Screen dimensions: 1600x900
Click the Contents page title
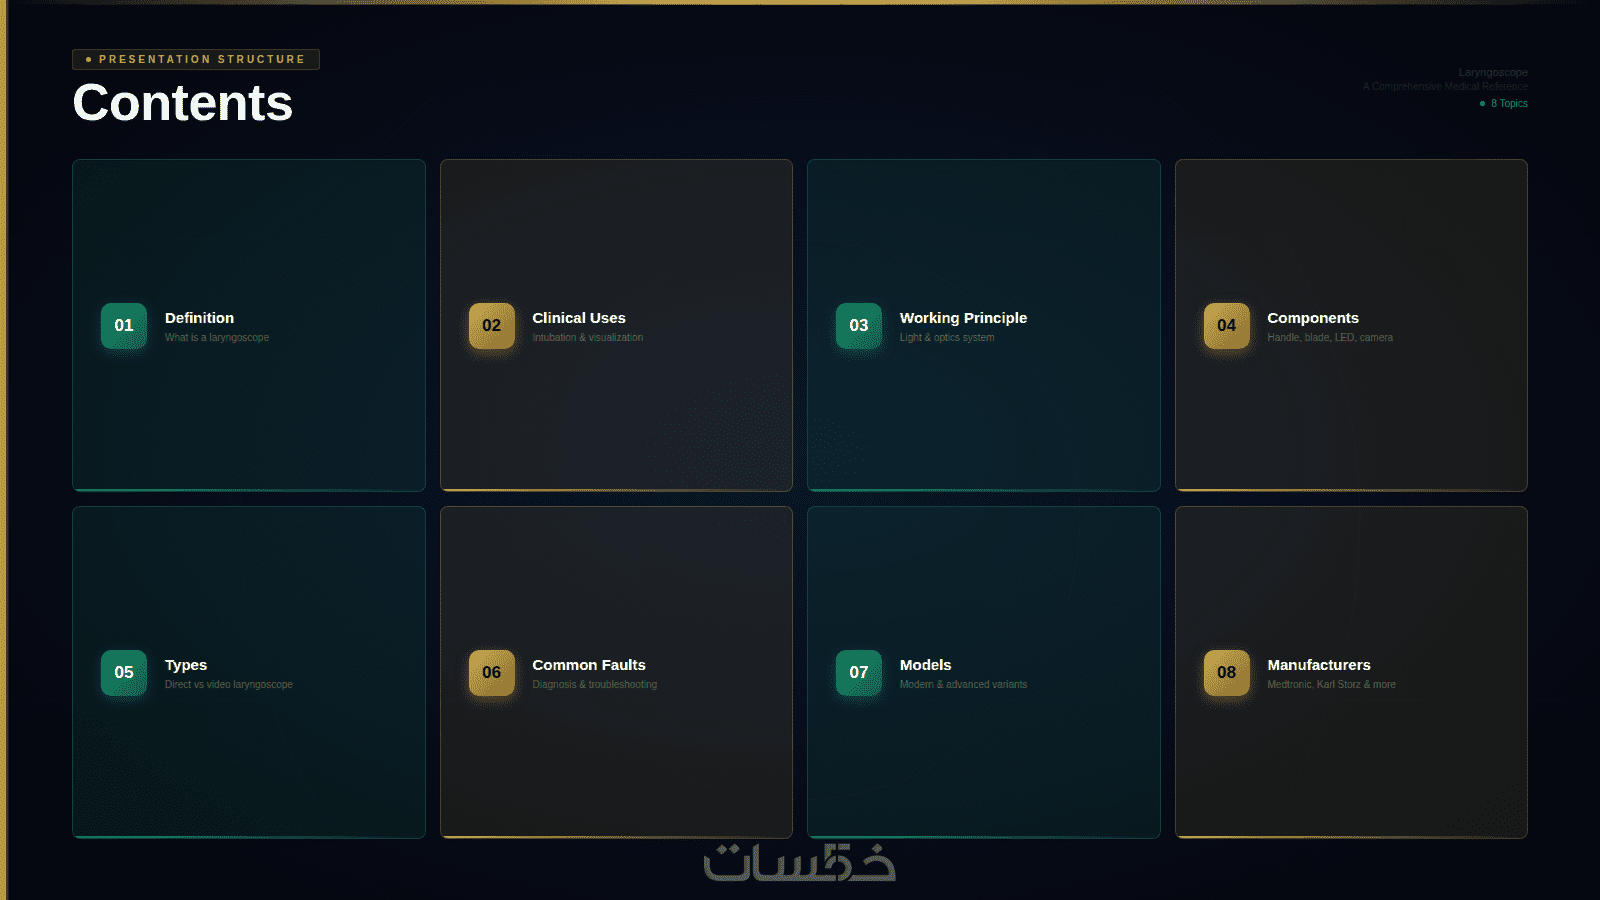pyautogui.click(x=183, y=103)
